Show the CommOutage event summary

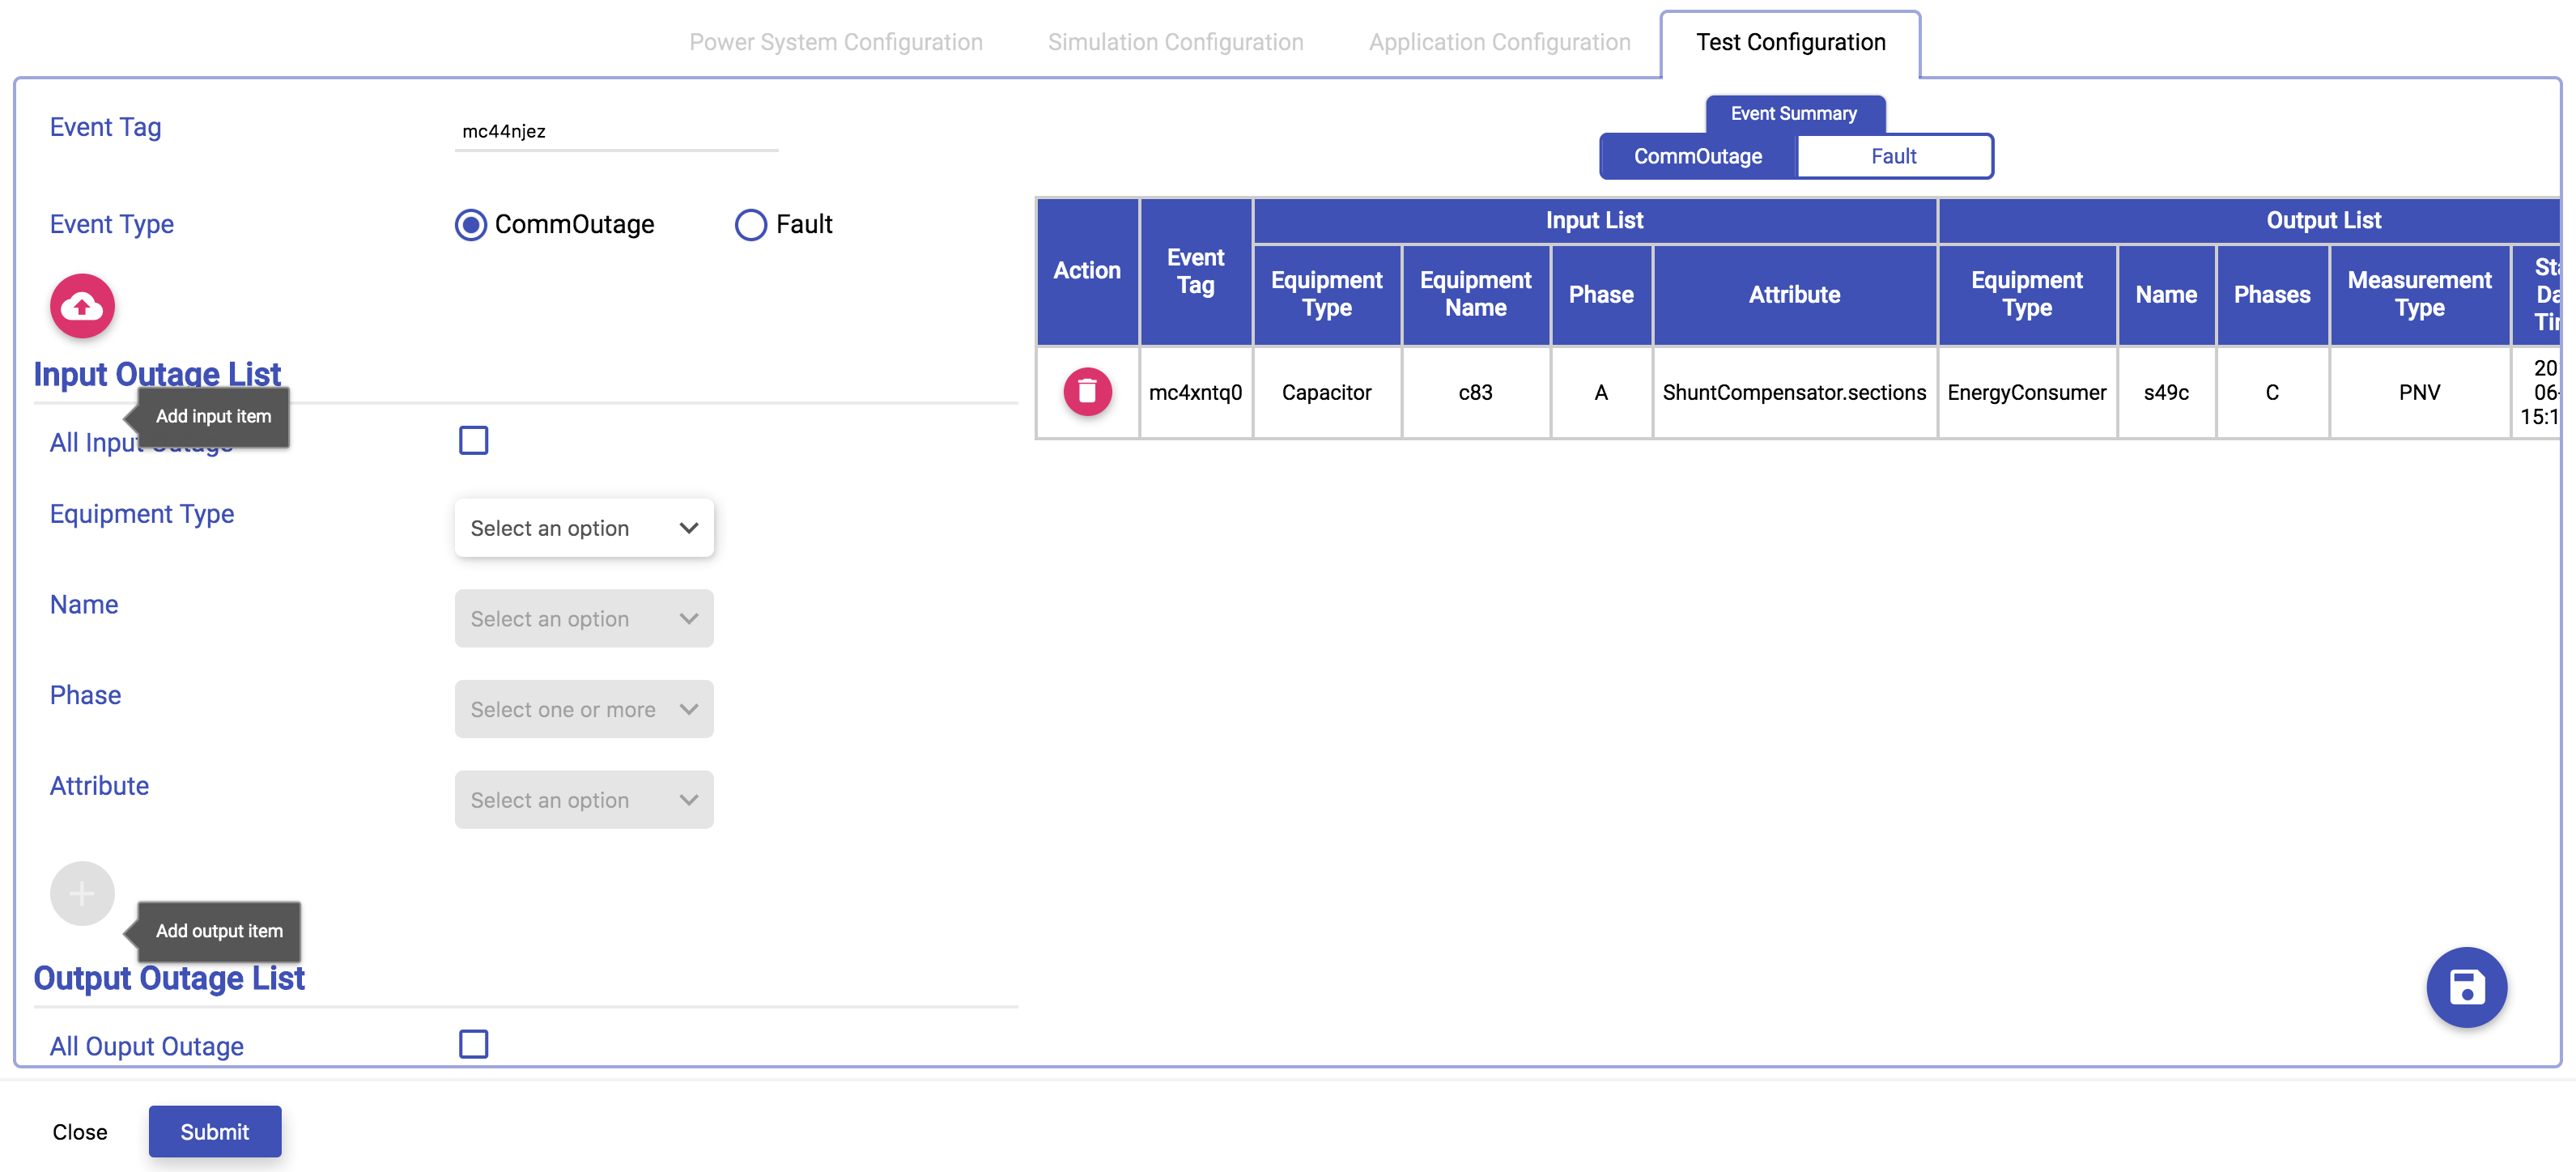pos(1698,157)
